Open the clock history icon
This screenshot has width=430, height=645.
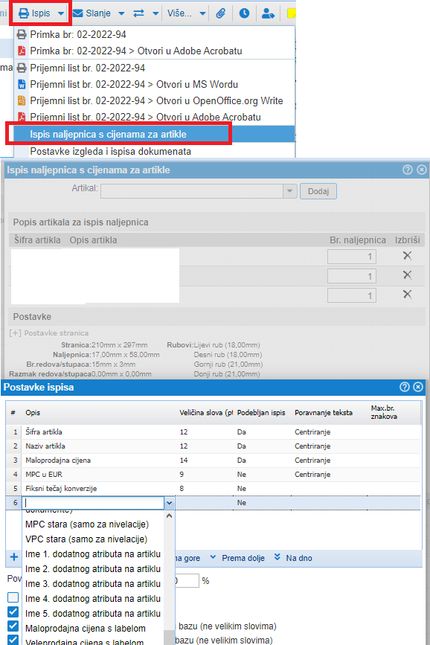coord(244,13)
